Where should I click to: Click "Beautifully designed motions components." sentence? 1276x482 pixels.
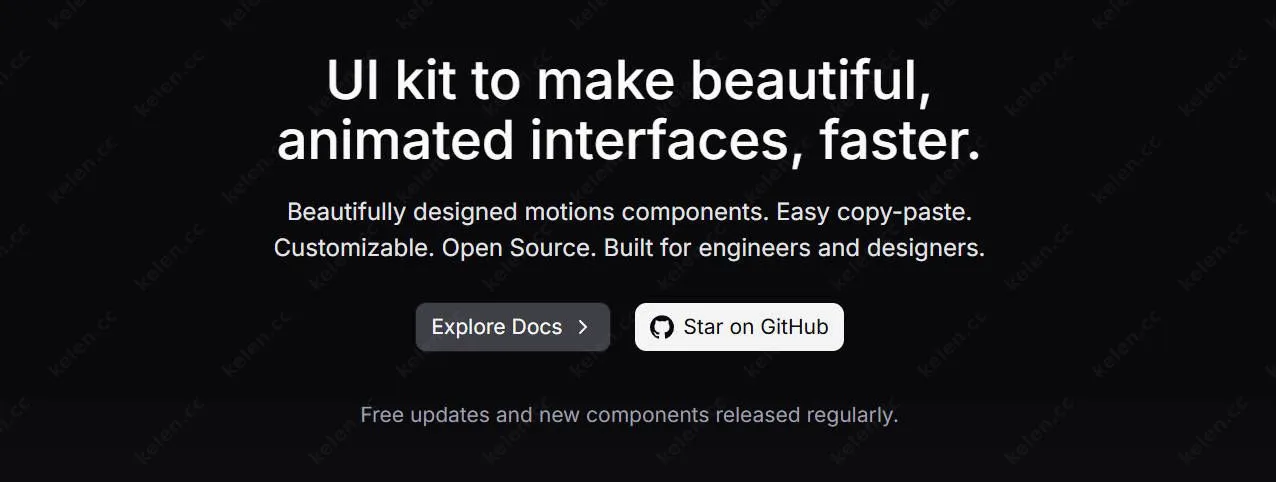tap(527, 212)
